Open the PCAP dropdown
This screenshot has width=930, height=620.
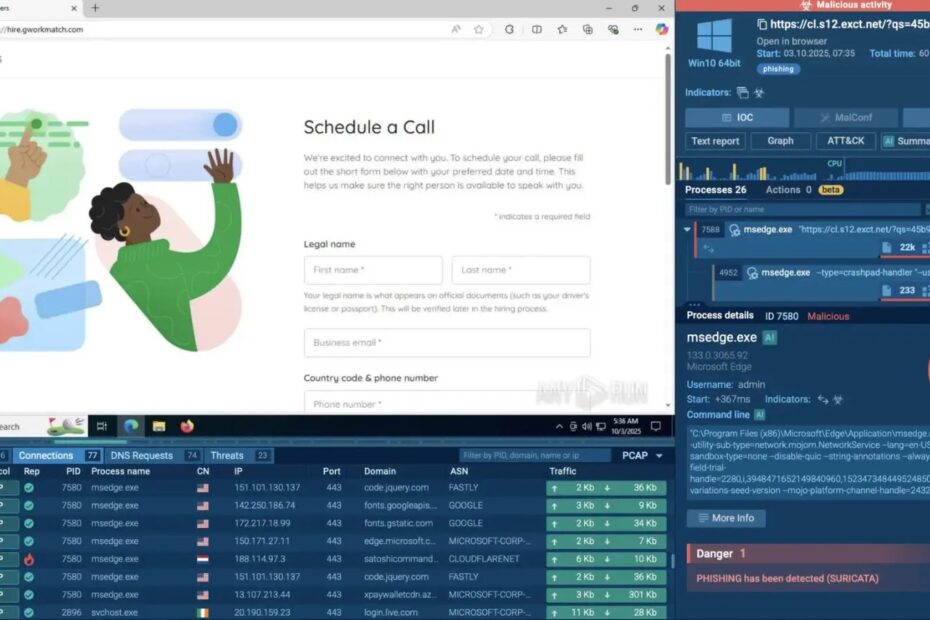pyautogui.click(x=642, y=456)
